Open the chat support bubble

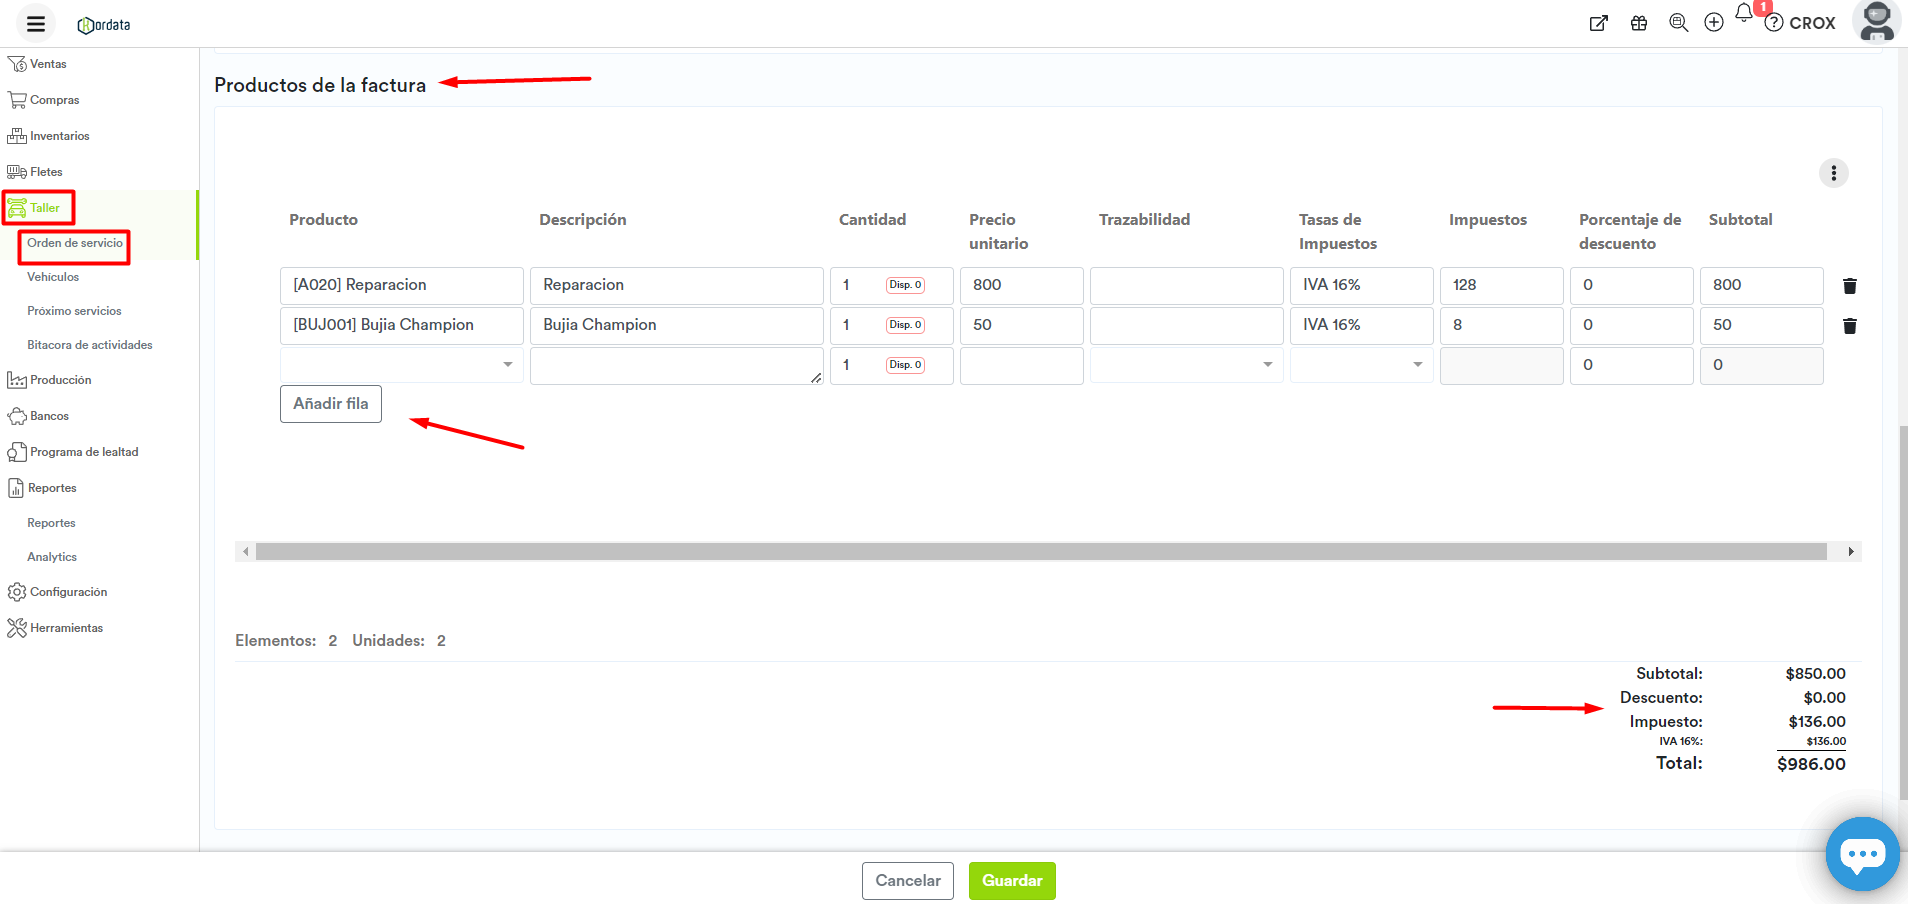pos(1861,854)
